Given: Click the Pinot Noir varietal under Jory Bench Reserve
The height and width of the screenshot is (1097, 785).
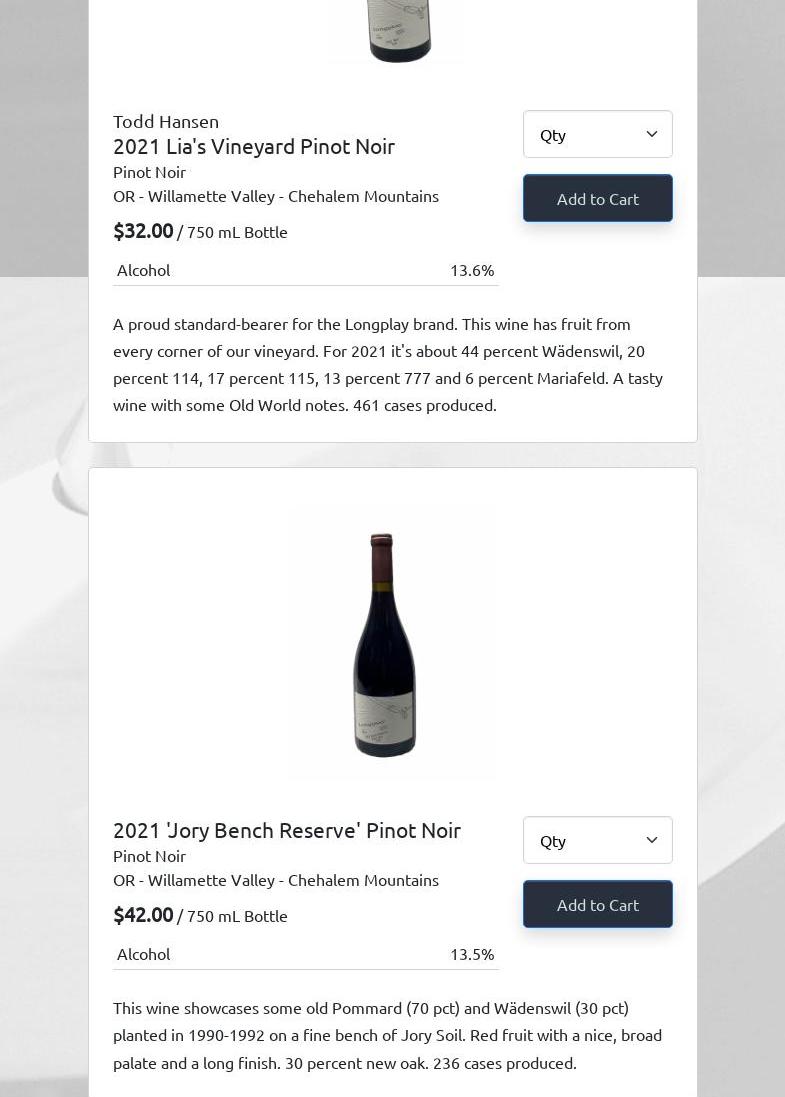Looking at the screenshot, I should point(149,856).
